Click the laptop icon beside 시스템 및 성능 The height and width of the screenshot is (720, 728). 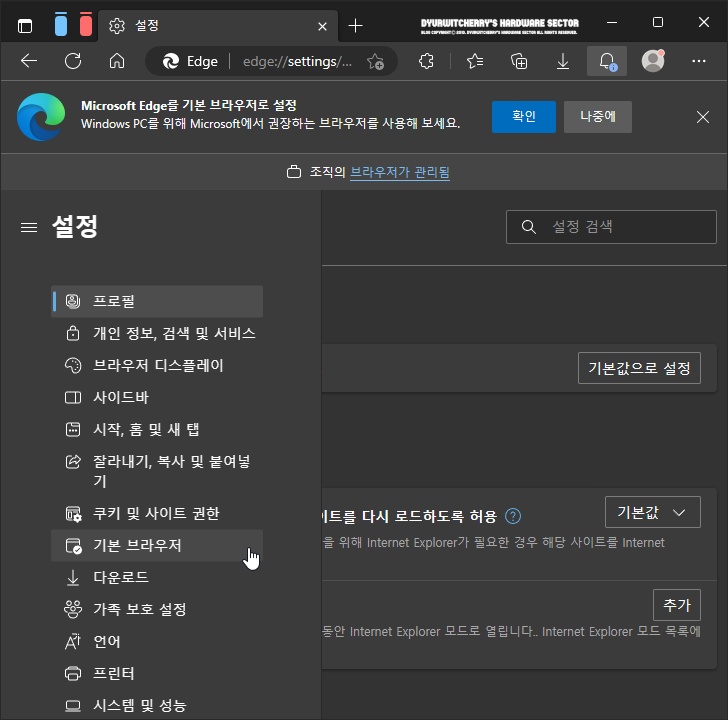click(x=73, y=706)
